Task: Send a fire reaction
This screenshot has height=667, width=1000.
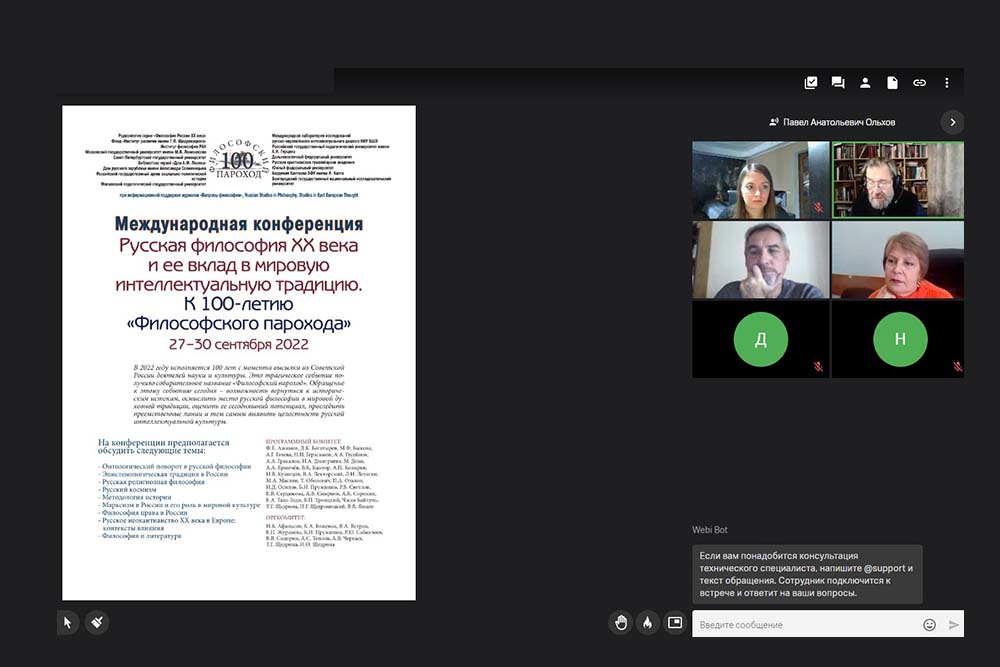Action: click(648, 622)
